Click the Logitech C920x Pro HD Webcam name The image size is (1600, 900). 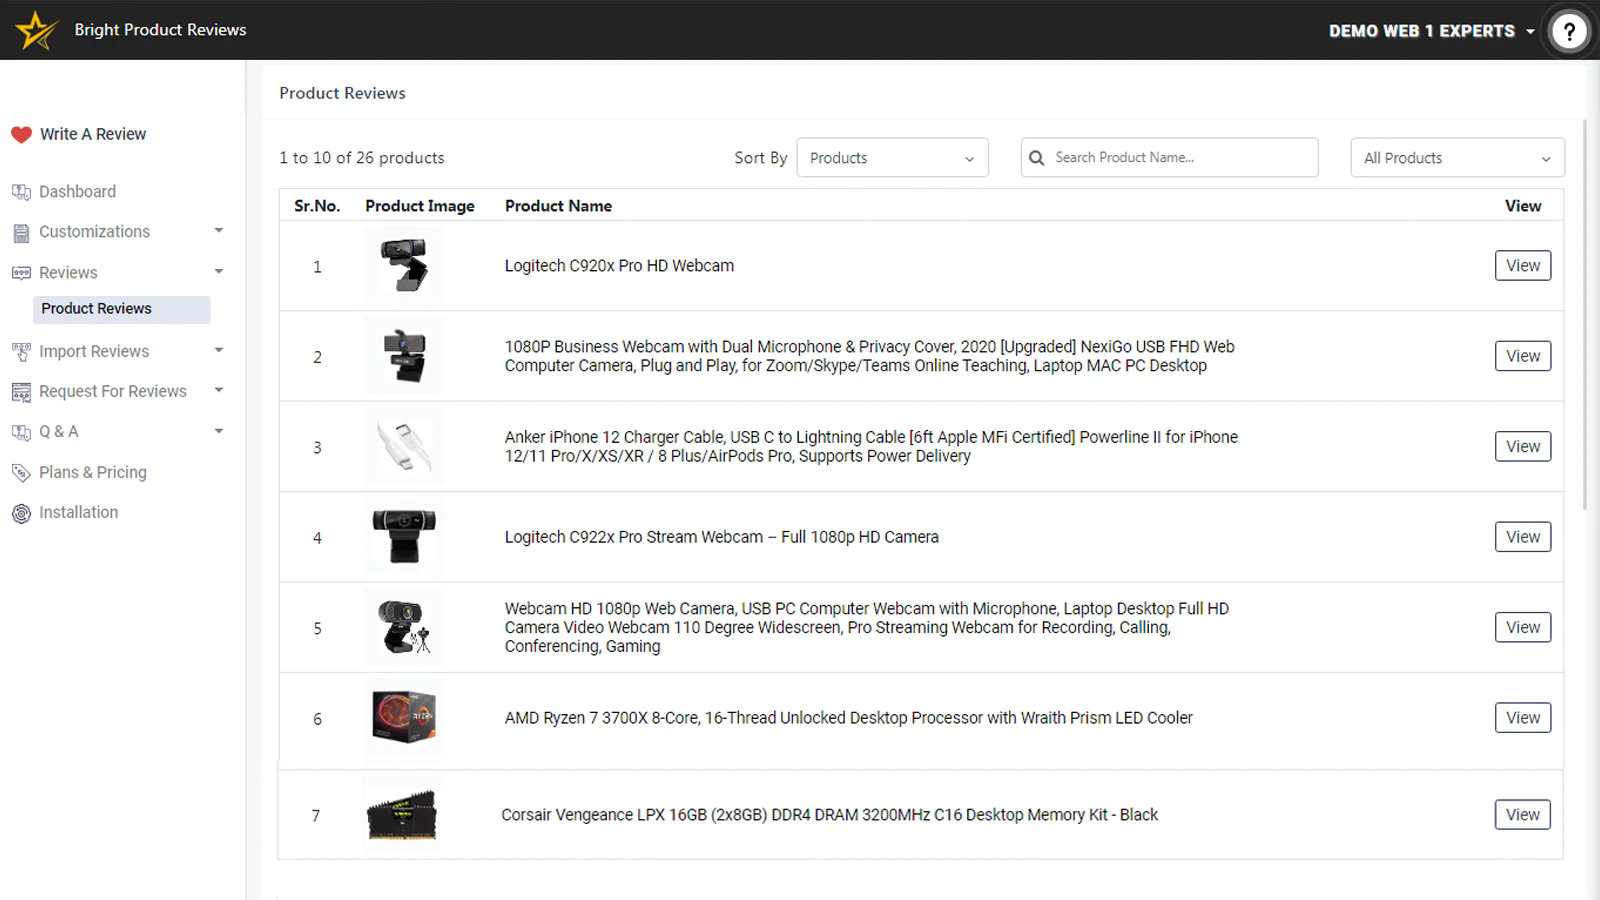(x=619, y=266)
